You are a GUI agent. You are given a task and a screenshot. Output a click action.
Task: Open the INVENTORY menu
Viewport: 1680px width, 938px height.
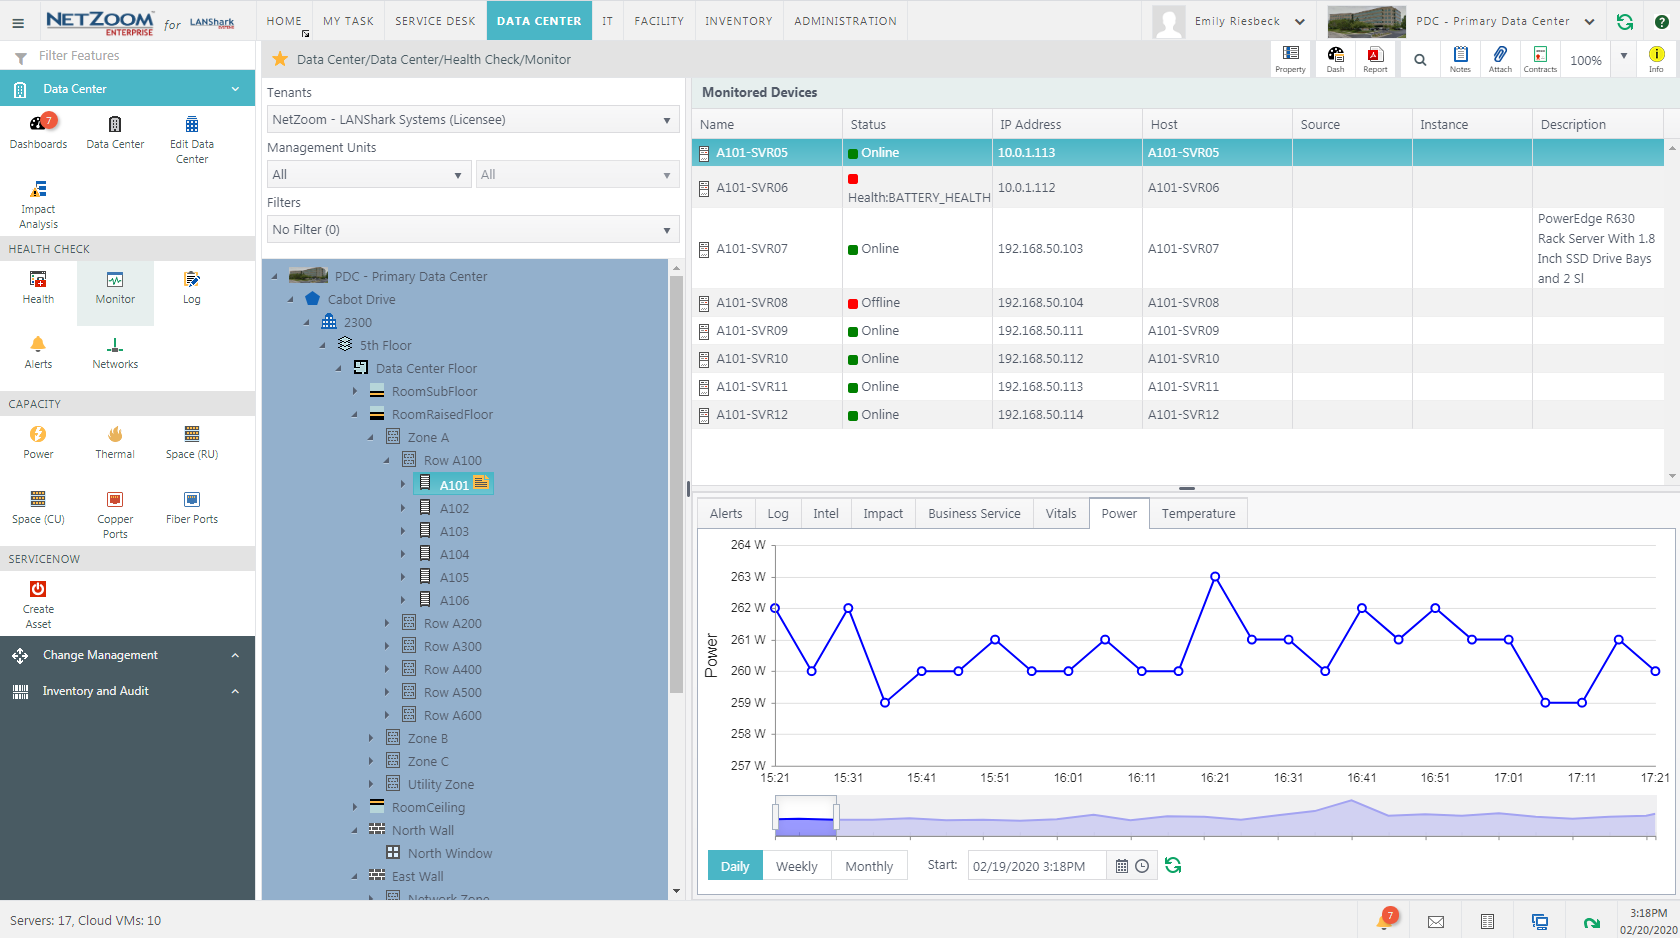(x=738, y=21)
